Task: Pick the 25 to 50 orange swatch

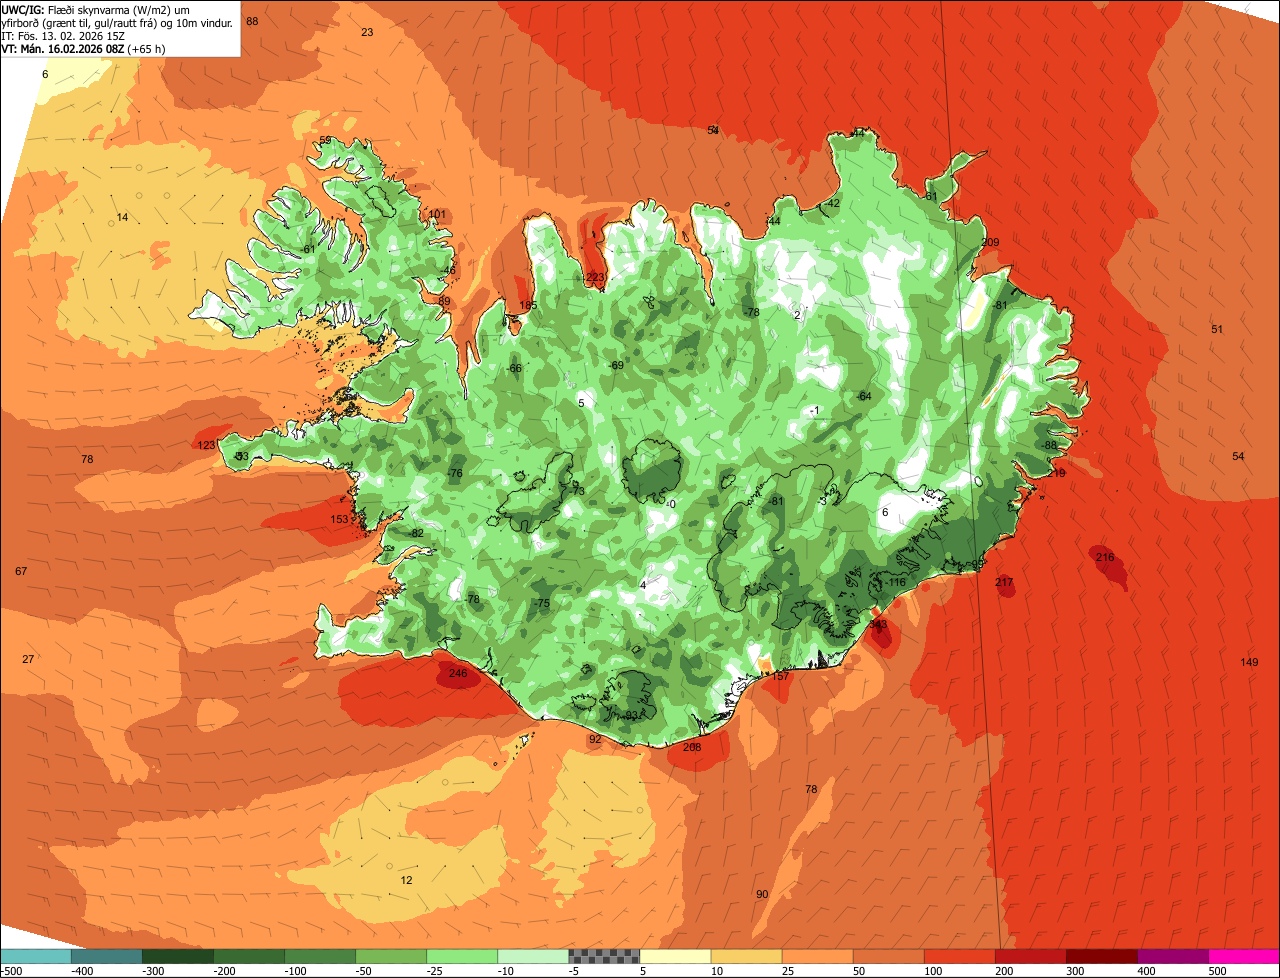Action: pos(817,957)
